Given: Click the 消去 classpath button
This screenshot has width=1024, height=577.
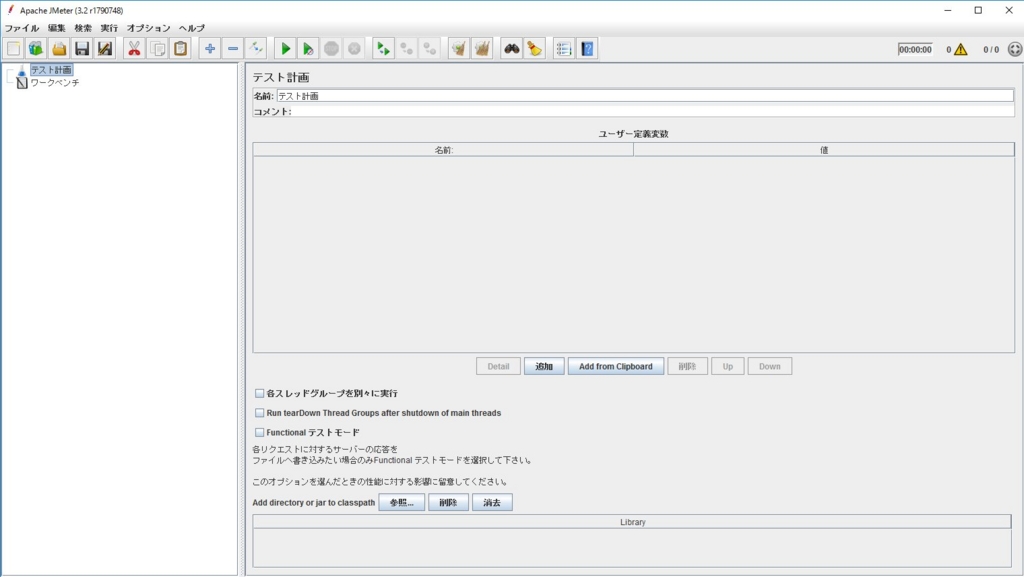Looking at the screenshot, I should [492, 503].
